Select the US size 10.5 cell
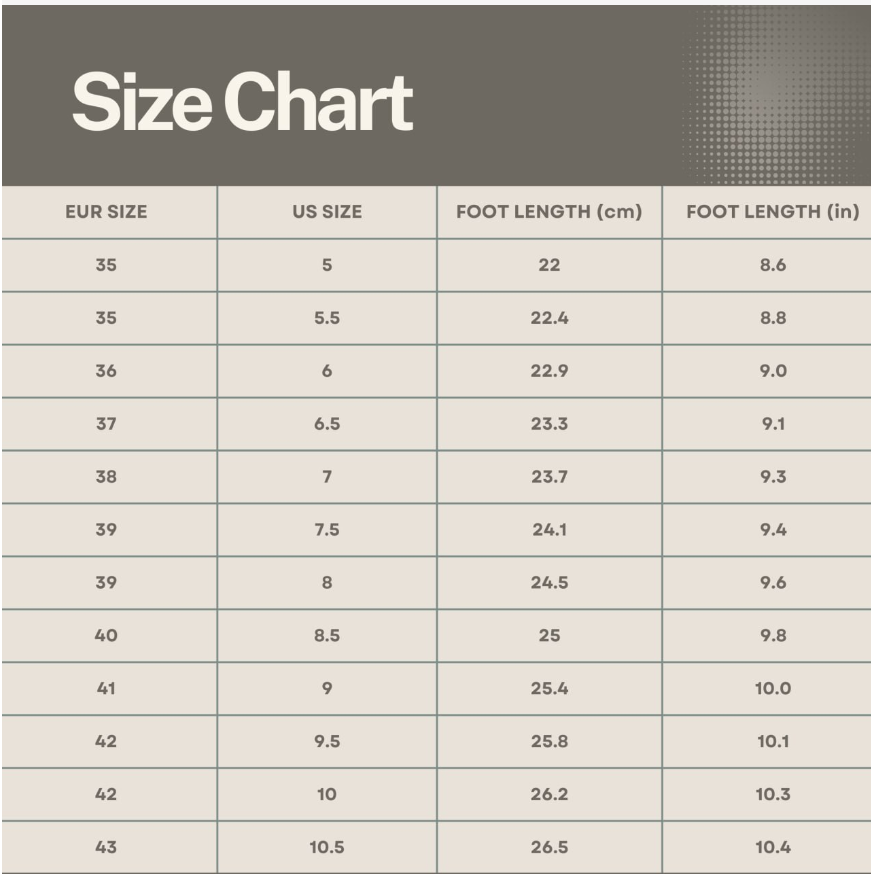 tap(327, 848)
